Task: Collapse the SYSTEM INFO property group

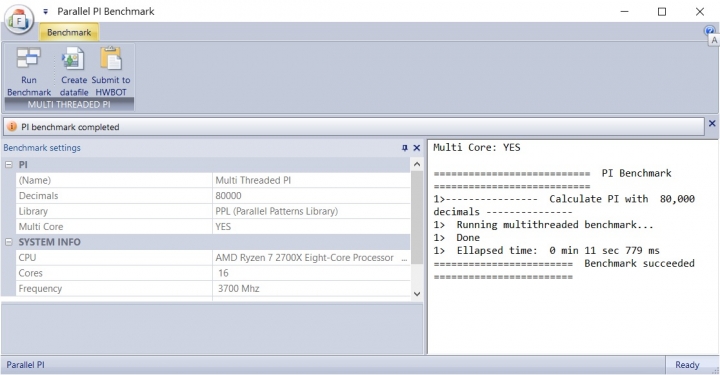Action: point(9,242)
